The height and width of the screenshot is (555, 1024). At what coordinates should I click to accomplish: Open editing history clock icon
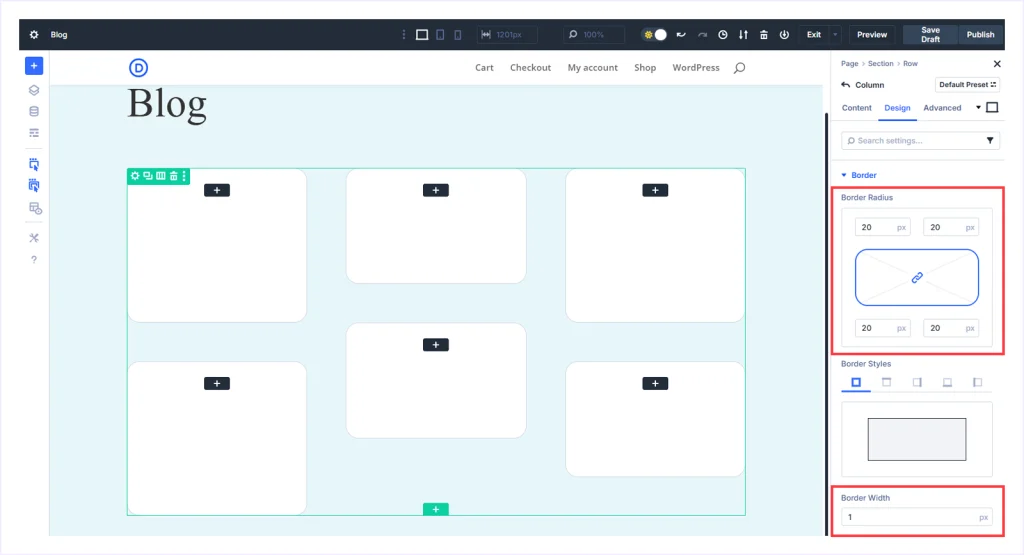[723, 35]
